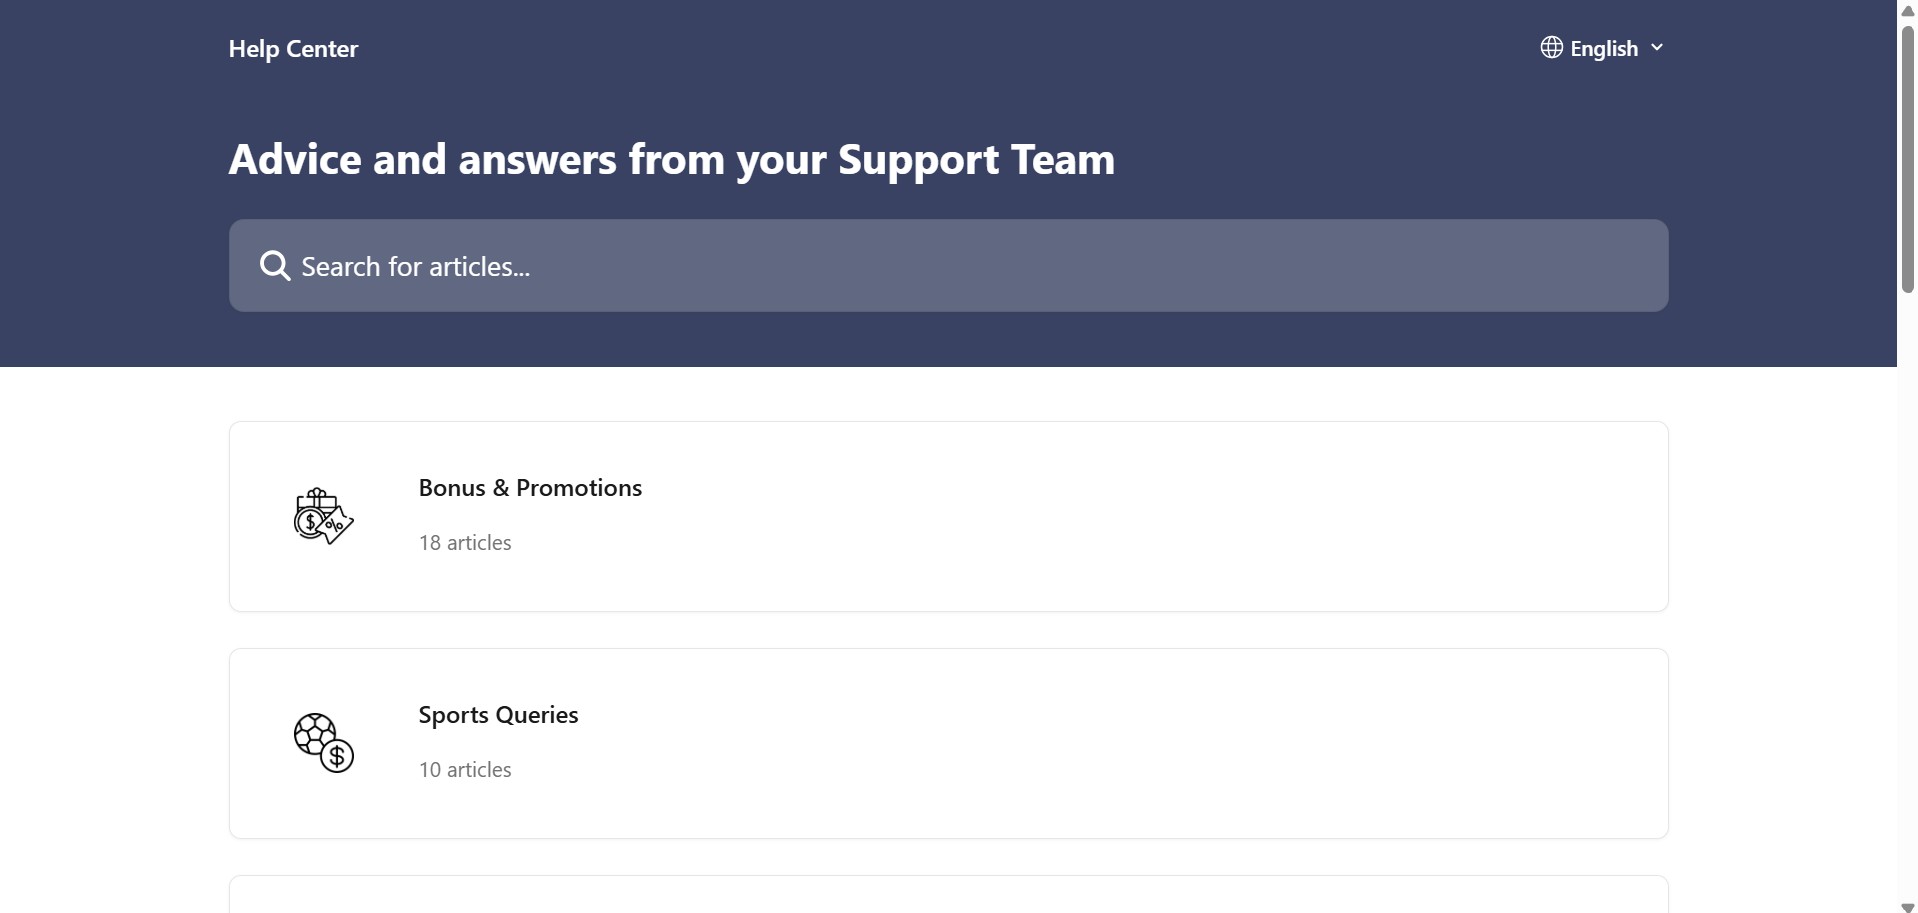This screenshot has width=1918, height=913.
Task: Open the Sports Queries collection title
Action: tap(498, 715)
